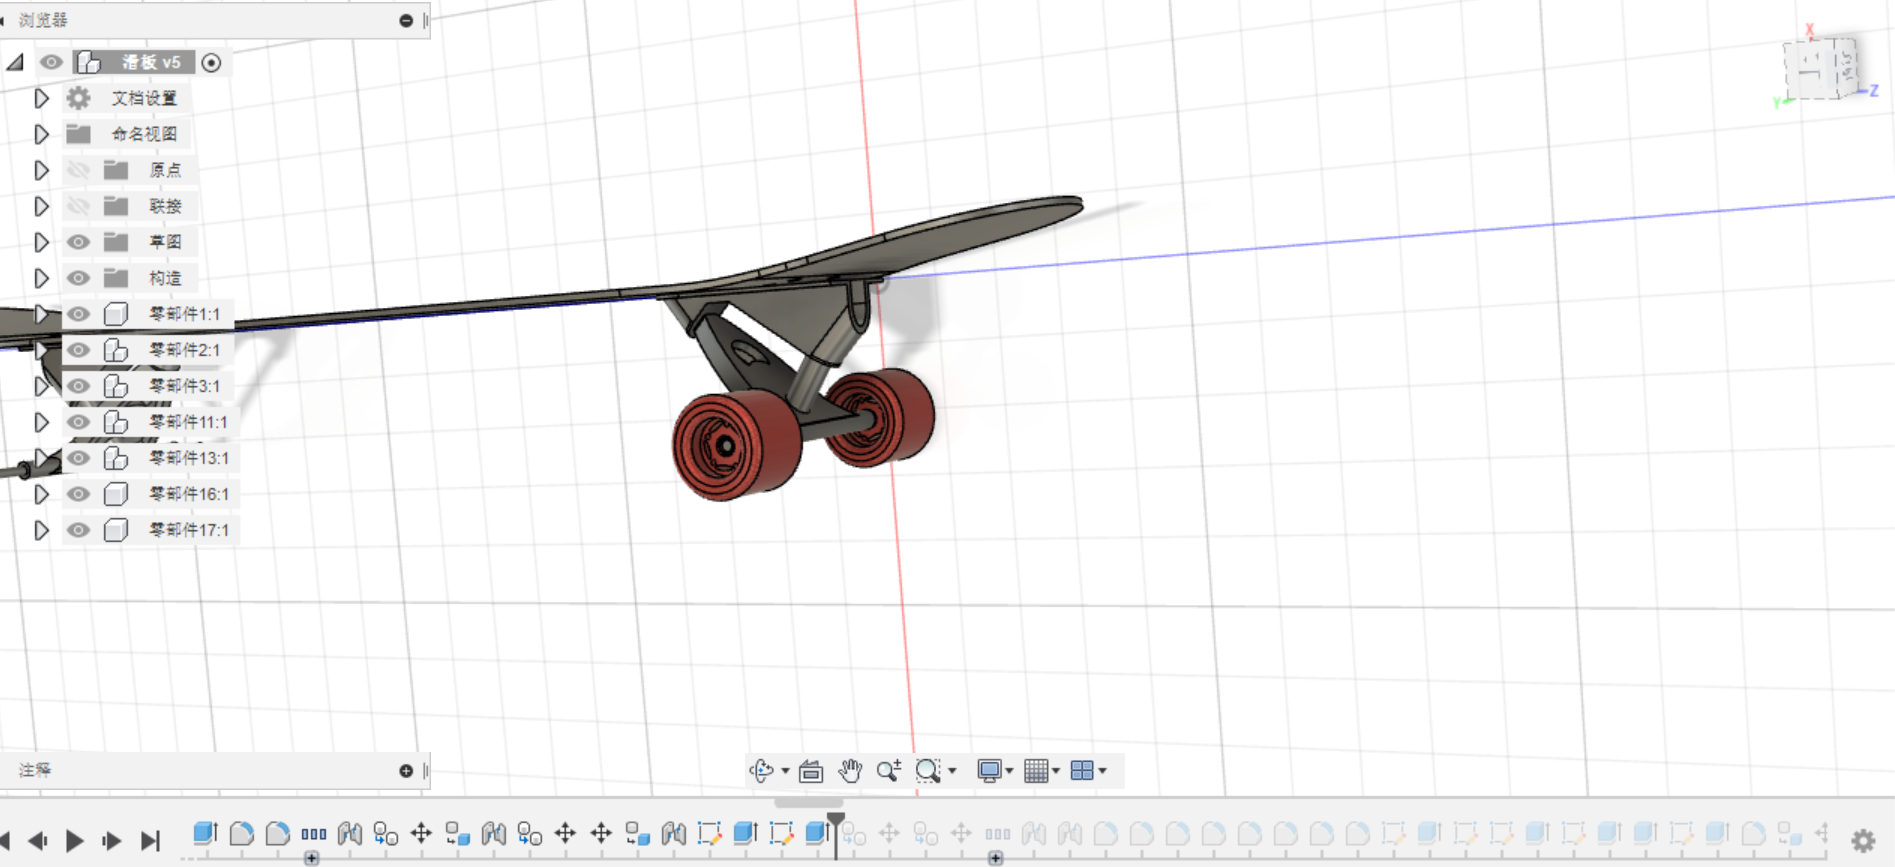
Task: Select the 零部件13:1 tree row
Action: (150, 458)
